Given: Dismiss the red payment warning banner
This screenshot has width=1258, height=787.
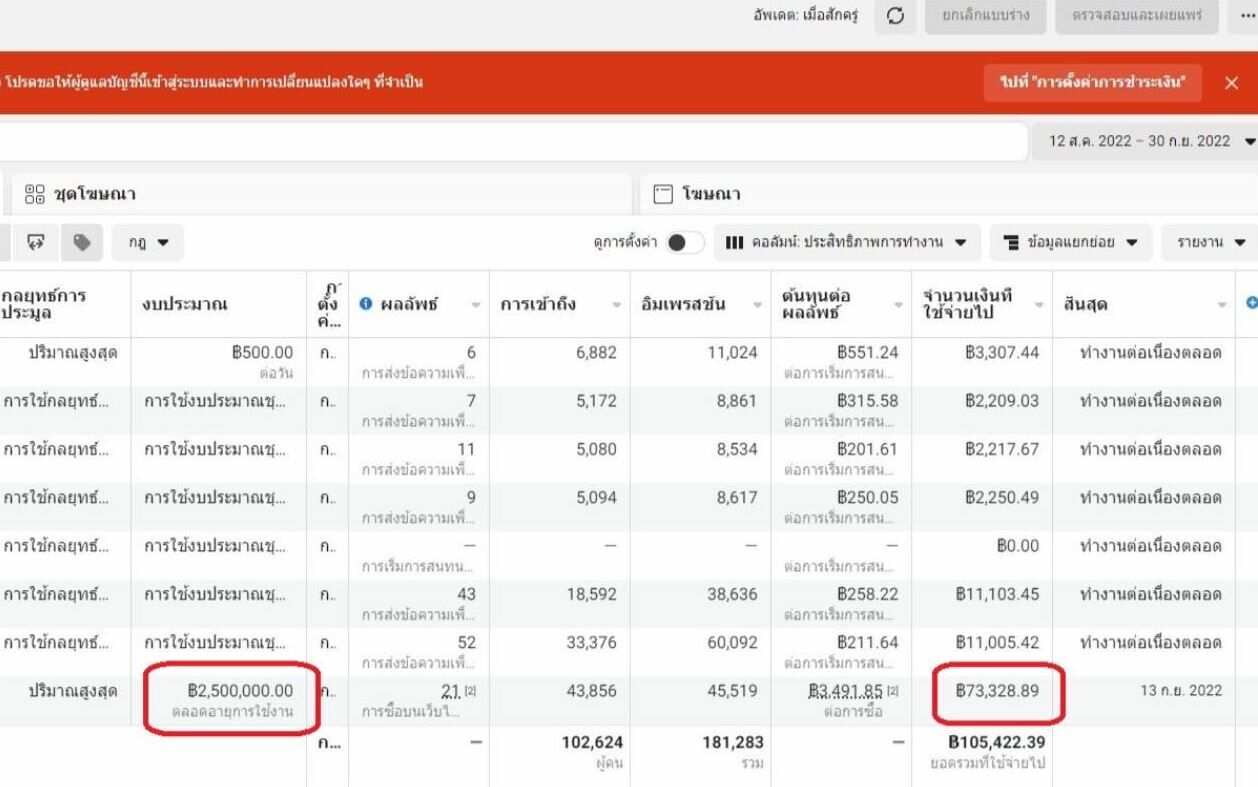Looking at the screenshot, I should pos(1231,83).
